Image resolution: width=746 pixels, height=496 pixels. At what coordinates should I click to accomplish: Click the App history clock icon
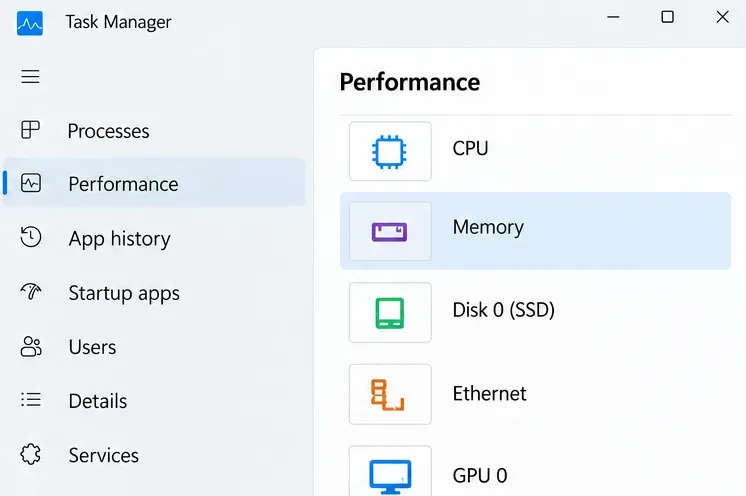point(31,237)
